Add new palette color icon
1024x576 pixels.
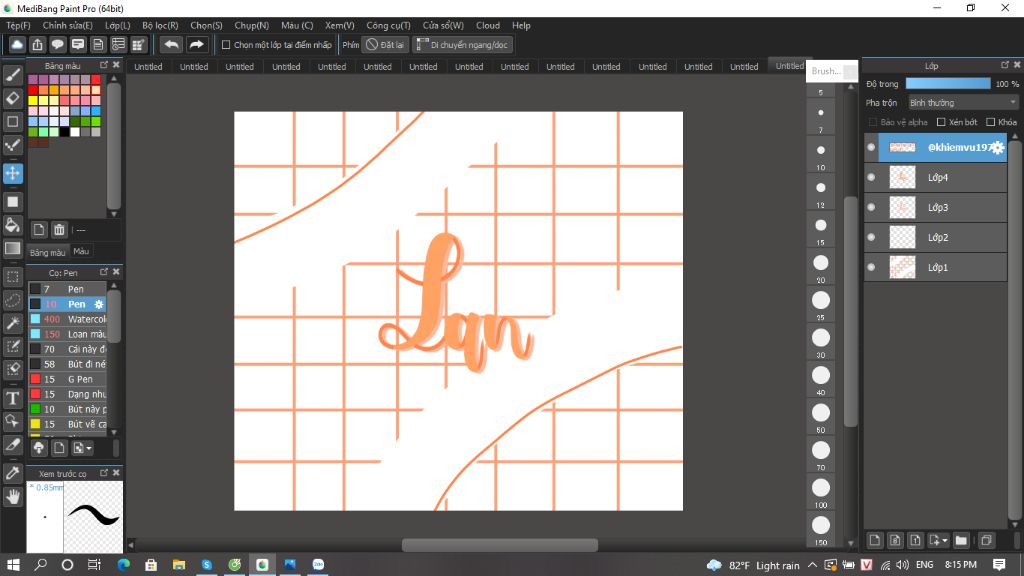[39, 230]
